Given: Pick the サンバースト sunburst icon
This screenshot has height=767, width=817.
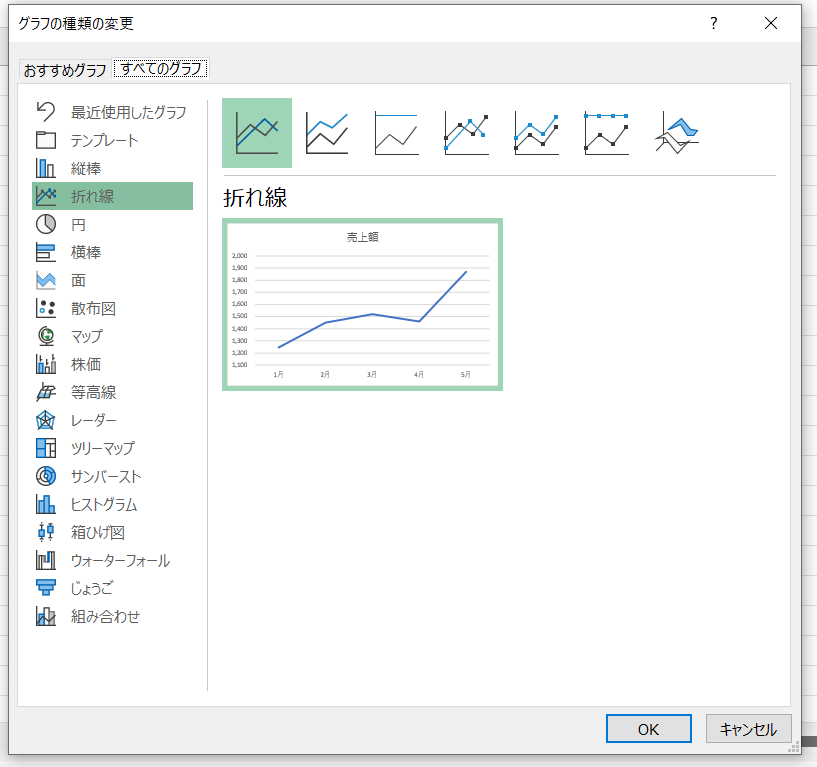Looking at the screenshot, I should pos(46,476).
